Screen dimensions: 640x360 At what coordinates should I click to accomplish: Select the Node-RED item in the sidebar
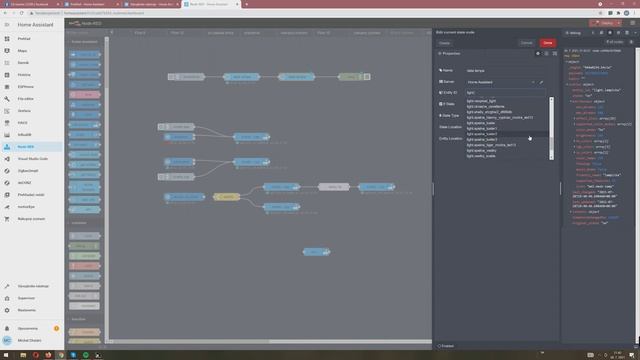click(x=31, y=147)
